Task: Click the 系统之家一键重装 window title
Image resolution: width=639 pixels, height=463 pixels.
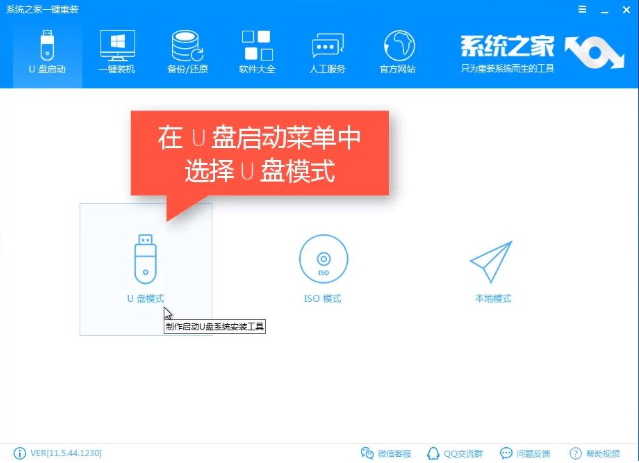Action: coord(42,9)
